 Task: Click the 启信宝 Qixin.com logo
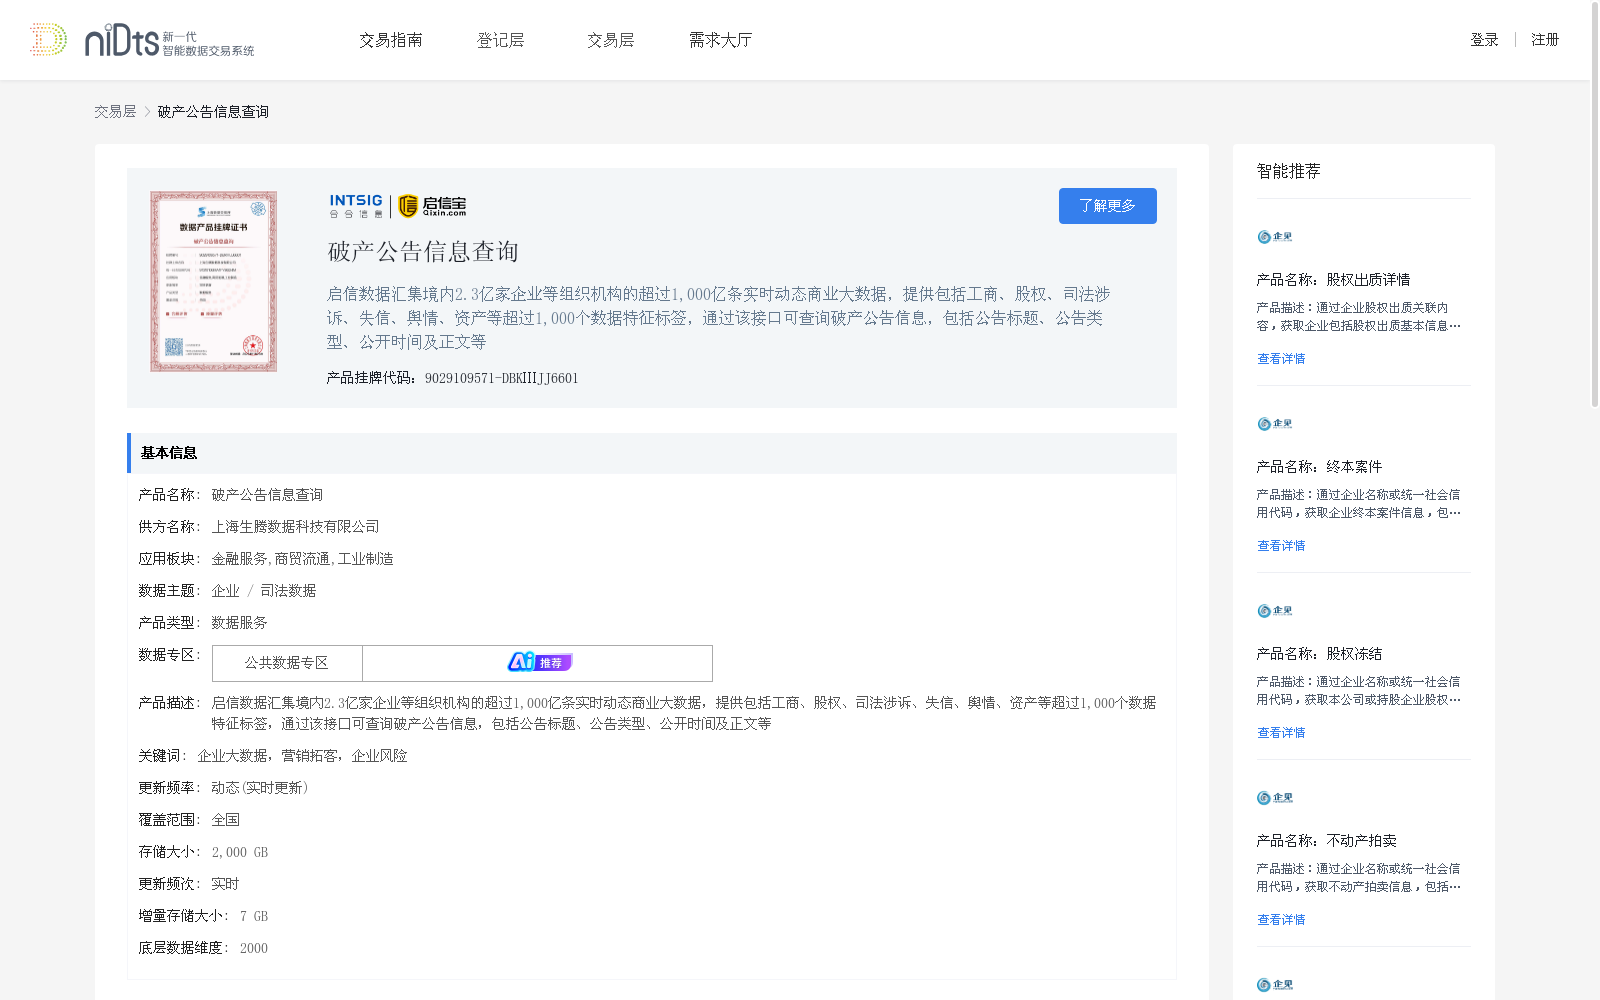[x=433, y=206]
